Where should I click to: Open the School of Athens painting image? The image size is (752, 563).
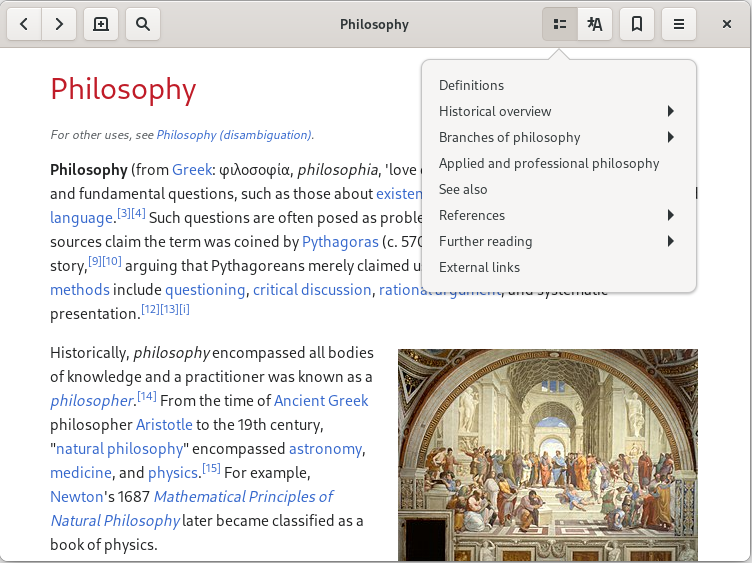(x=548, y=455)
